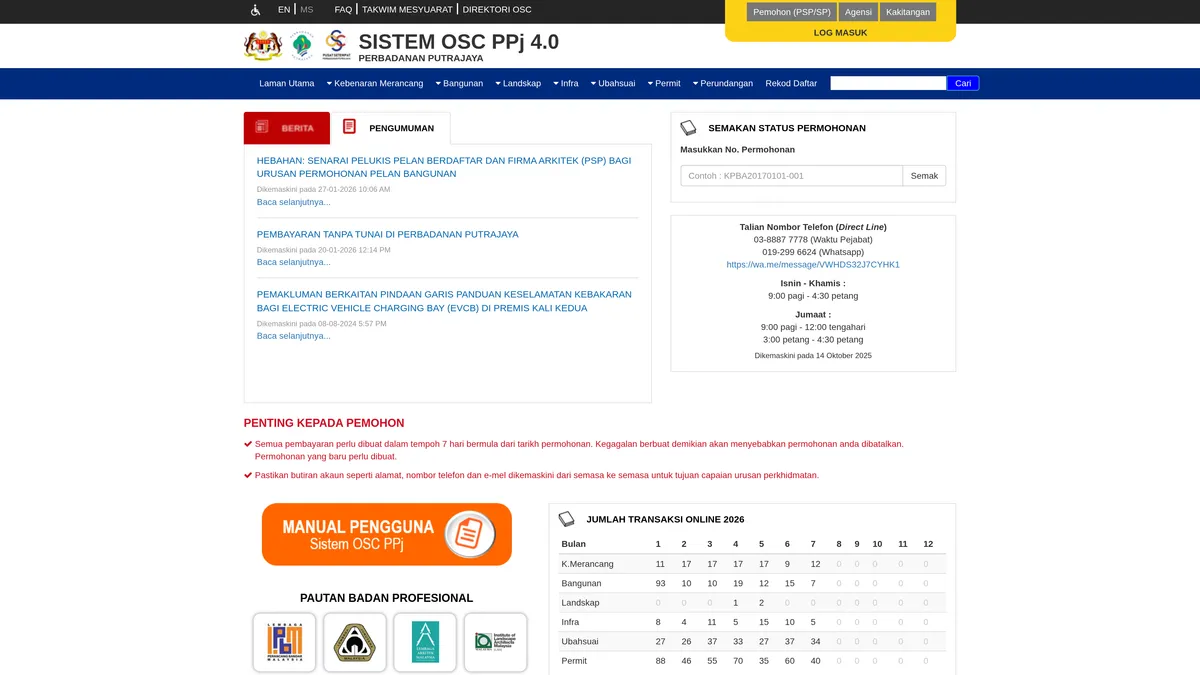This screenshot has height=675, width=1200.
Task: Click the Log Masuk label
Action: coord(840,32)
